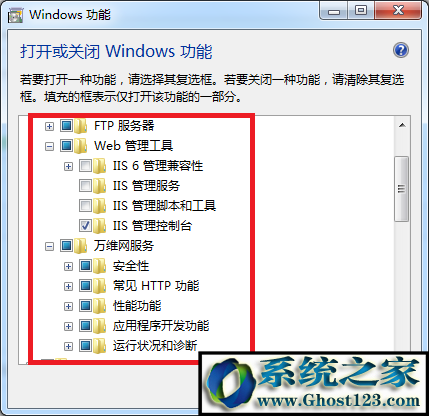This screenshot has height=416, width=429.
Task: Click the IIS 管理控制台 folder icon
Action: [100, 226]
